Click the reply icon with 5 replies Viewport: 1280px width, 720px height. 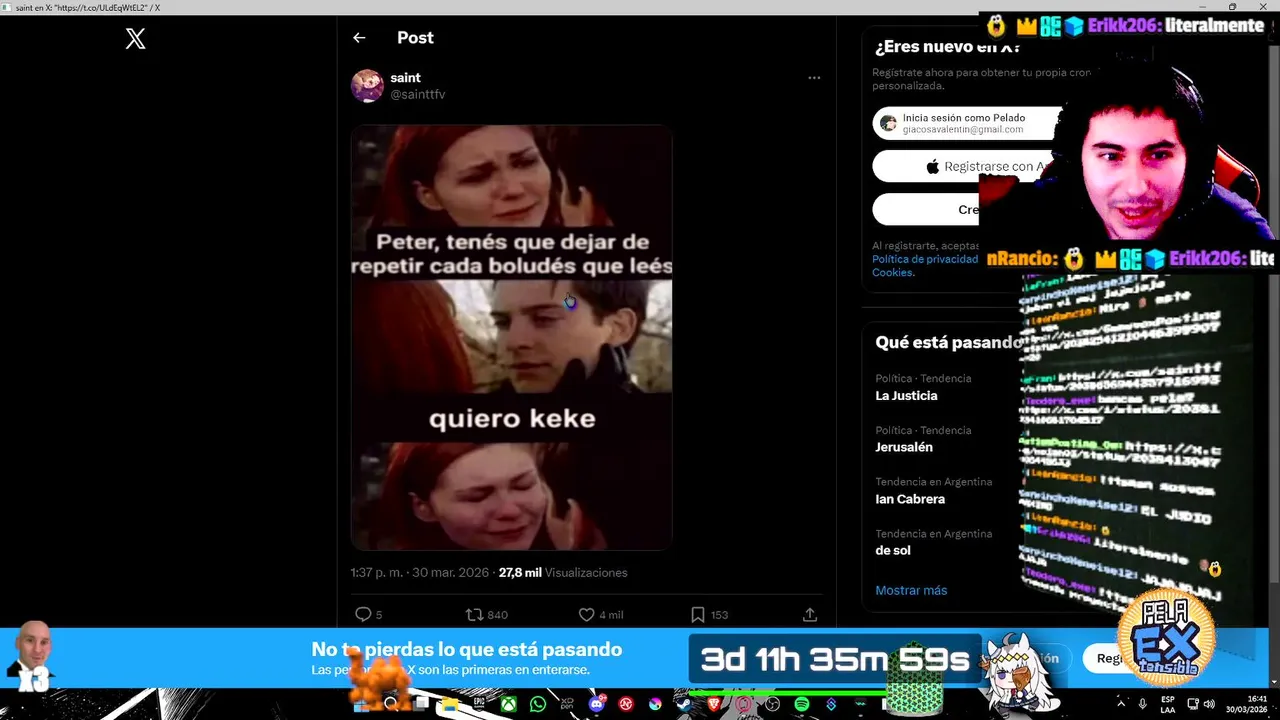(x=363, y=614)
